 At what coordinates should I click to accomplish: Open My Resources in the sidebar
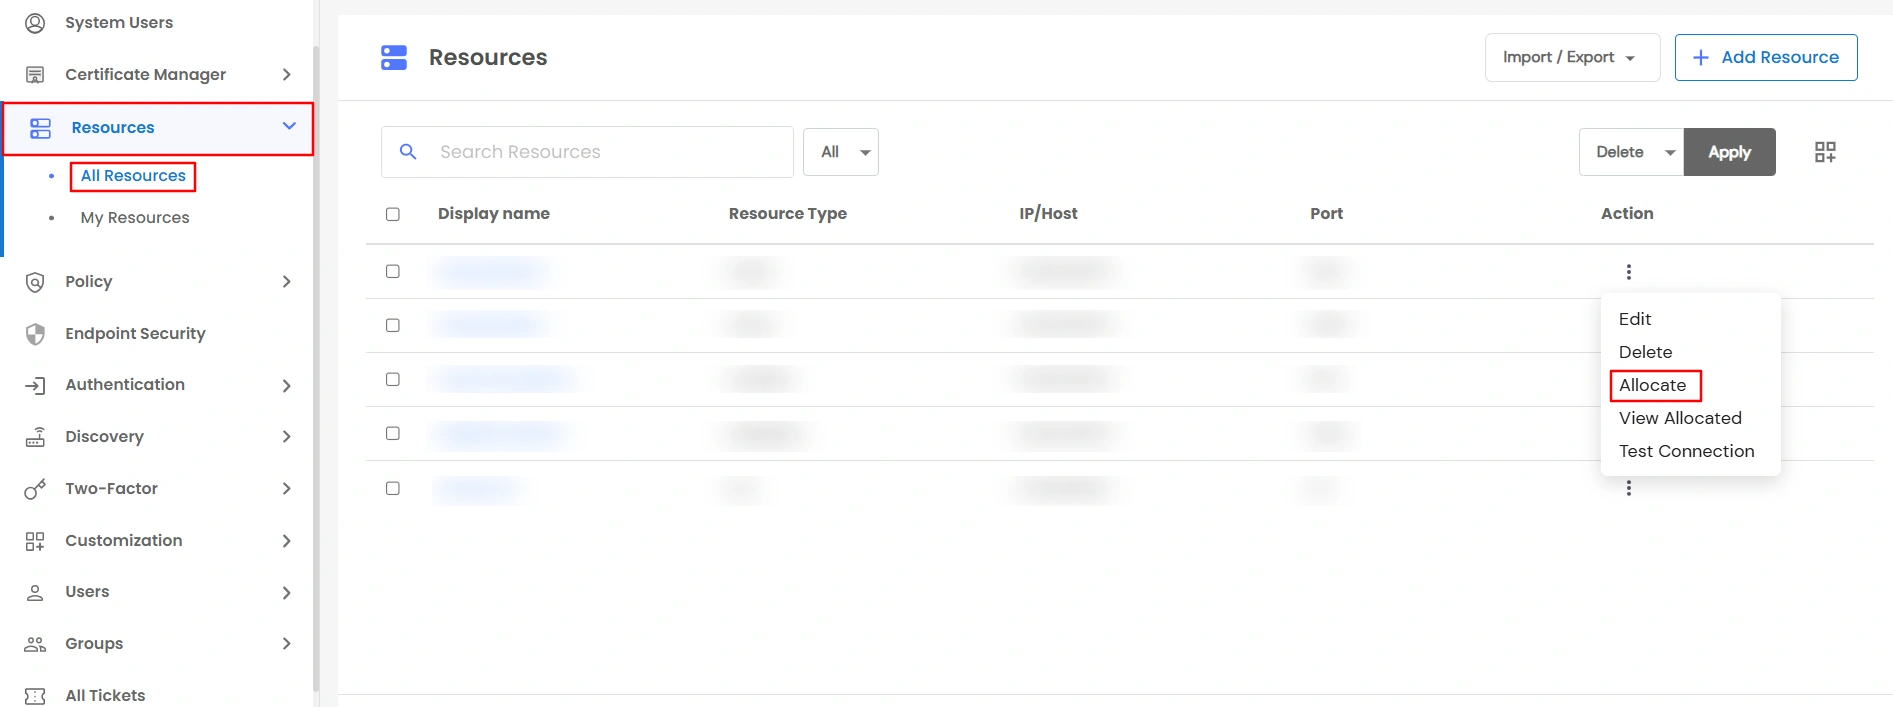[135, 218]
